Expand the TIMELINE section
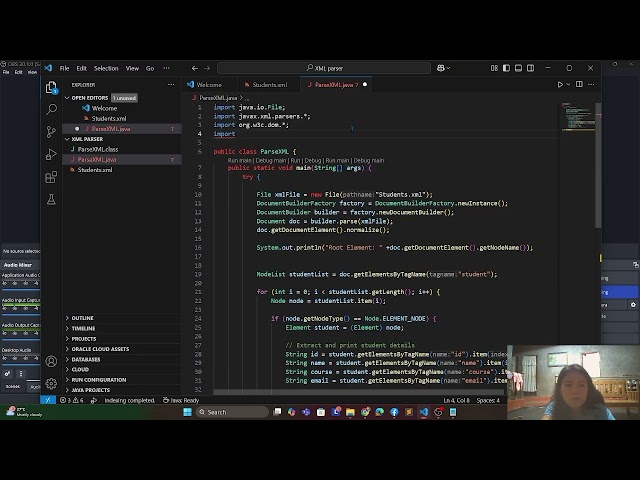The width and height of the screenshot is (640, 480). [83, 328]
